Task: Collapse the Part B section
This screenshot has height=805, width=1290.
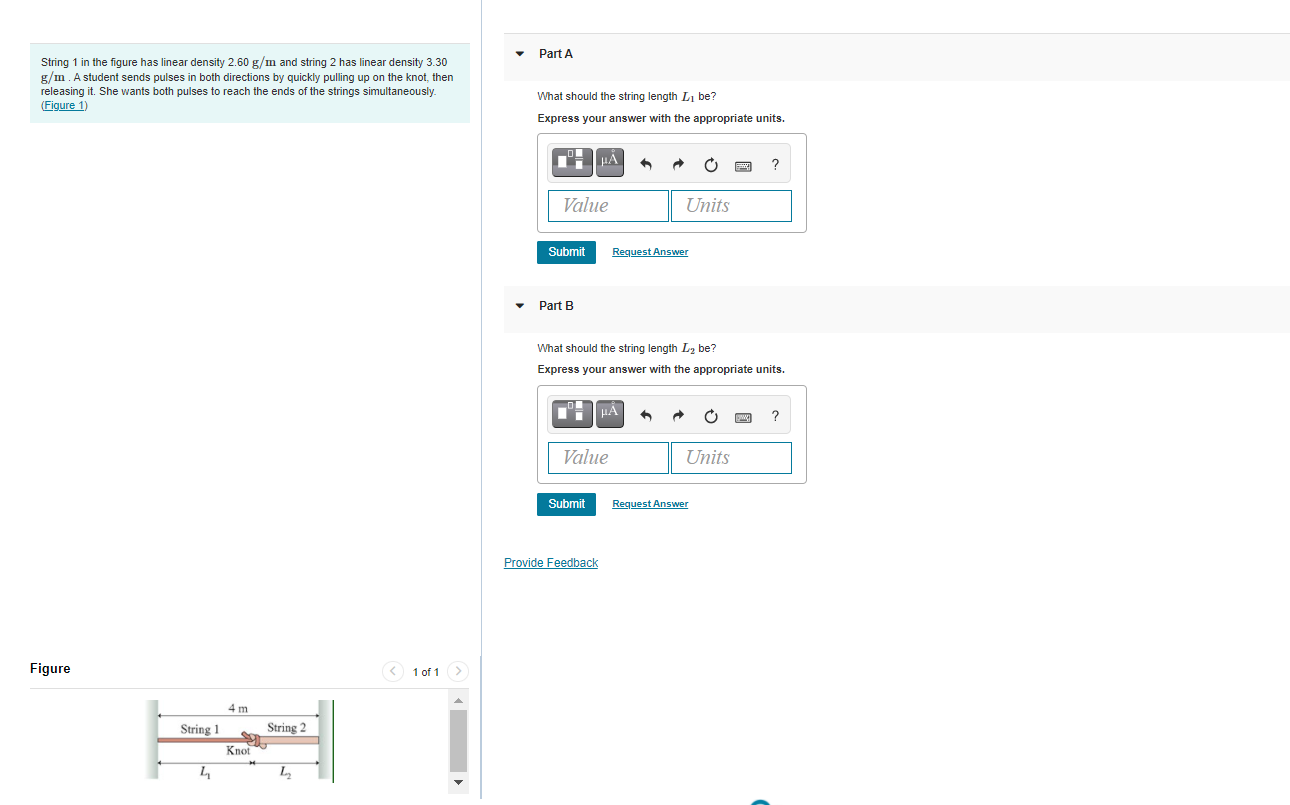Action: (x=519, y=306)
